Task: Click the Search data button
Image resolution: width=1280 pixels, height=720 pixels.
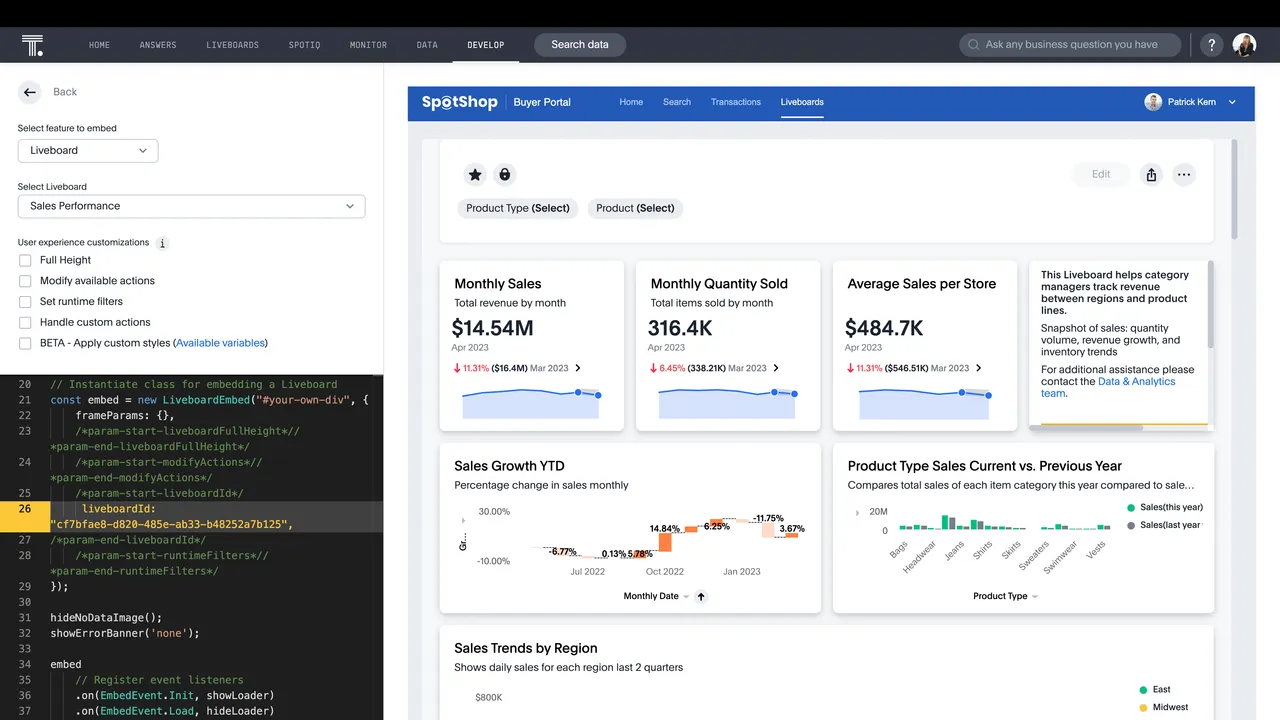Action: point(580,45)
